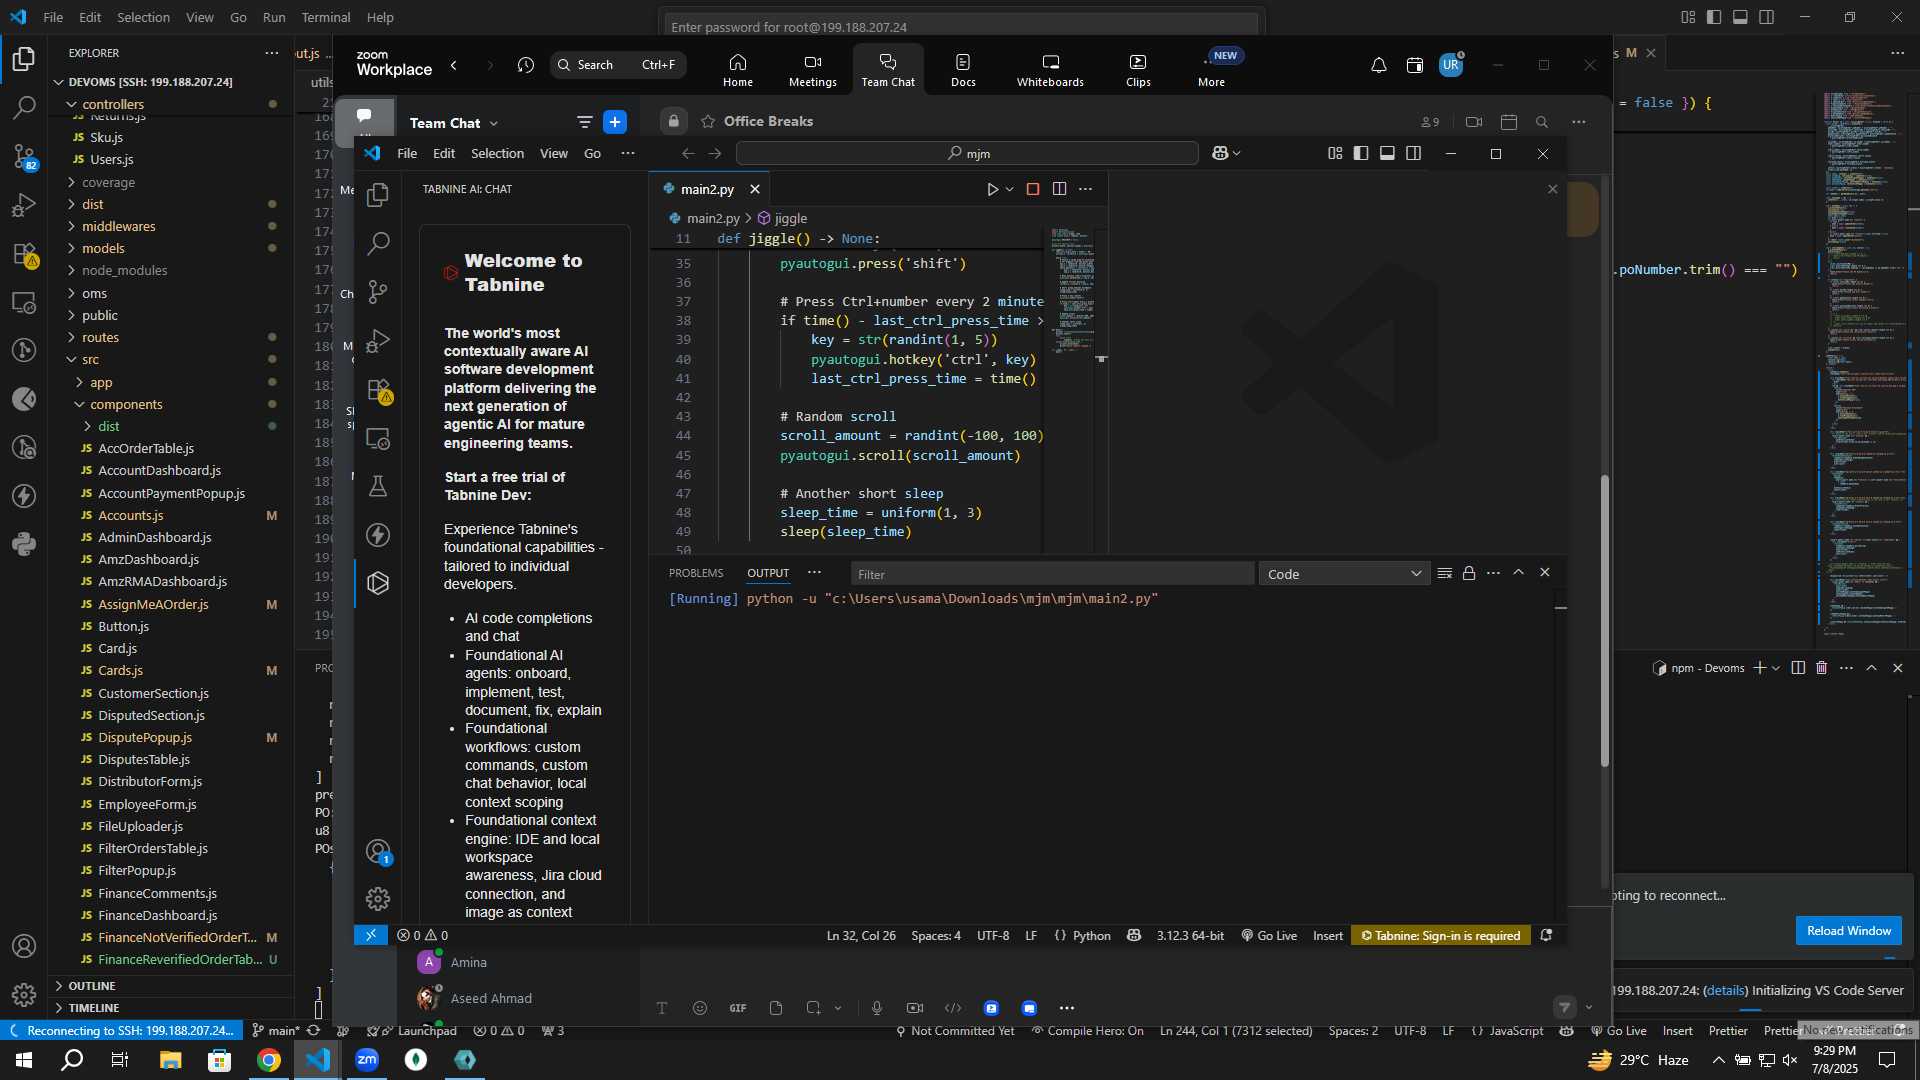Open Source Control in front VS Code activity bar

(378, 291)
